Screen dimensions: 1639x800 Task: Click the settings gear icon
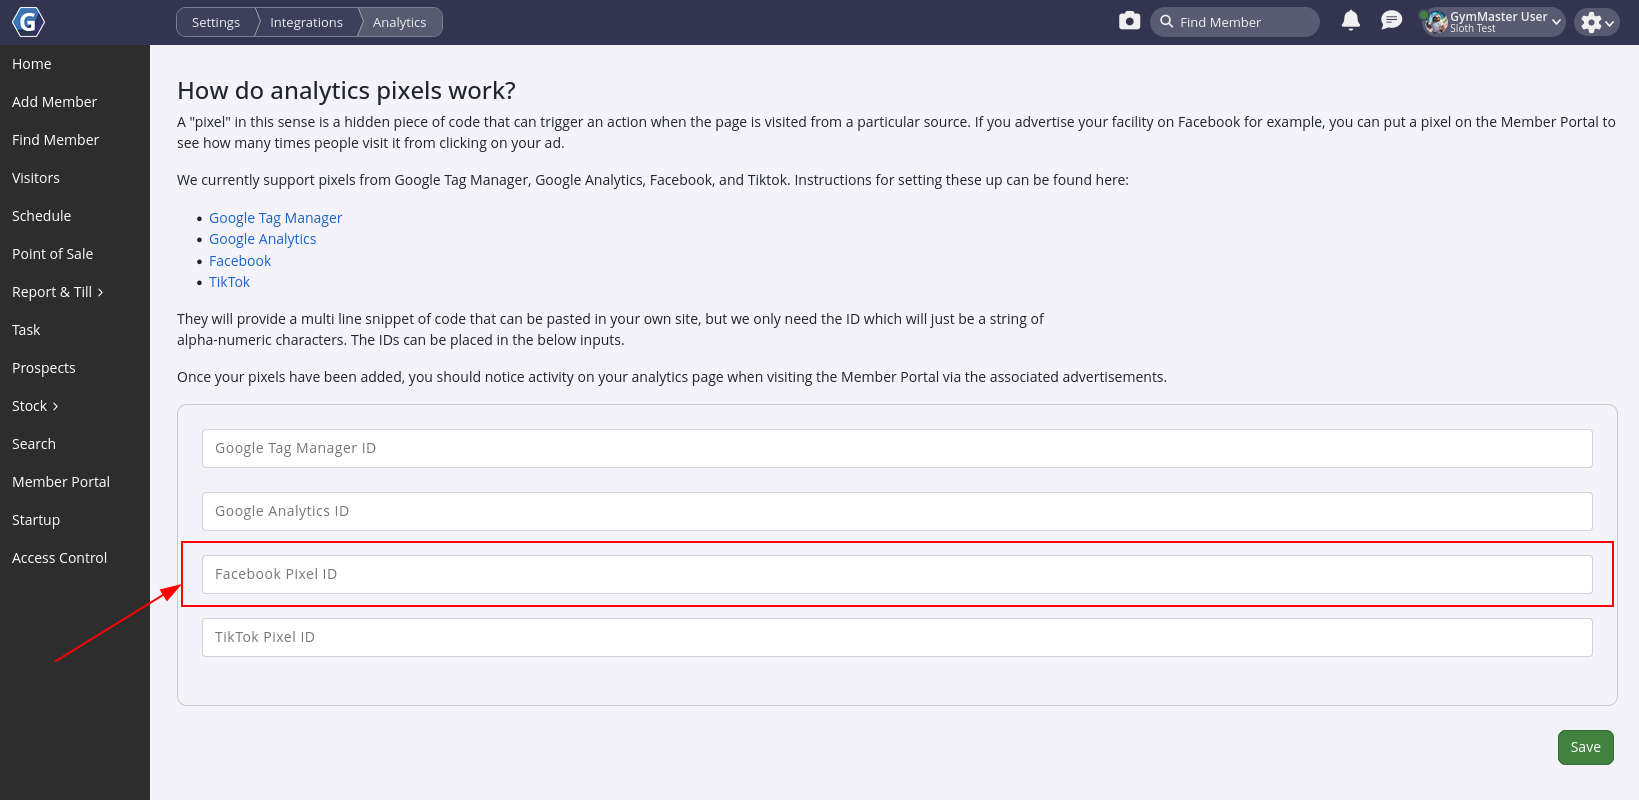tap(1592, 22)
